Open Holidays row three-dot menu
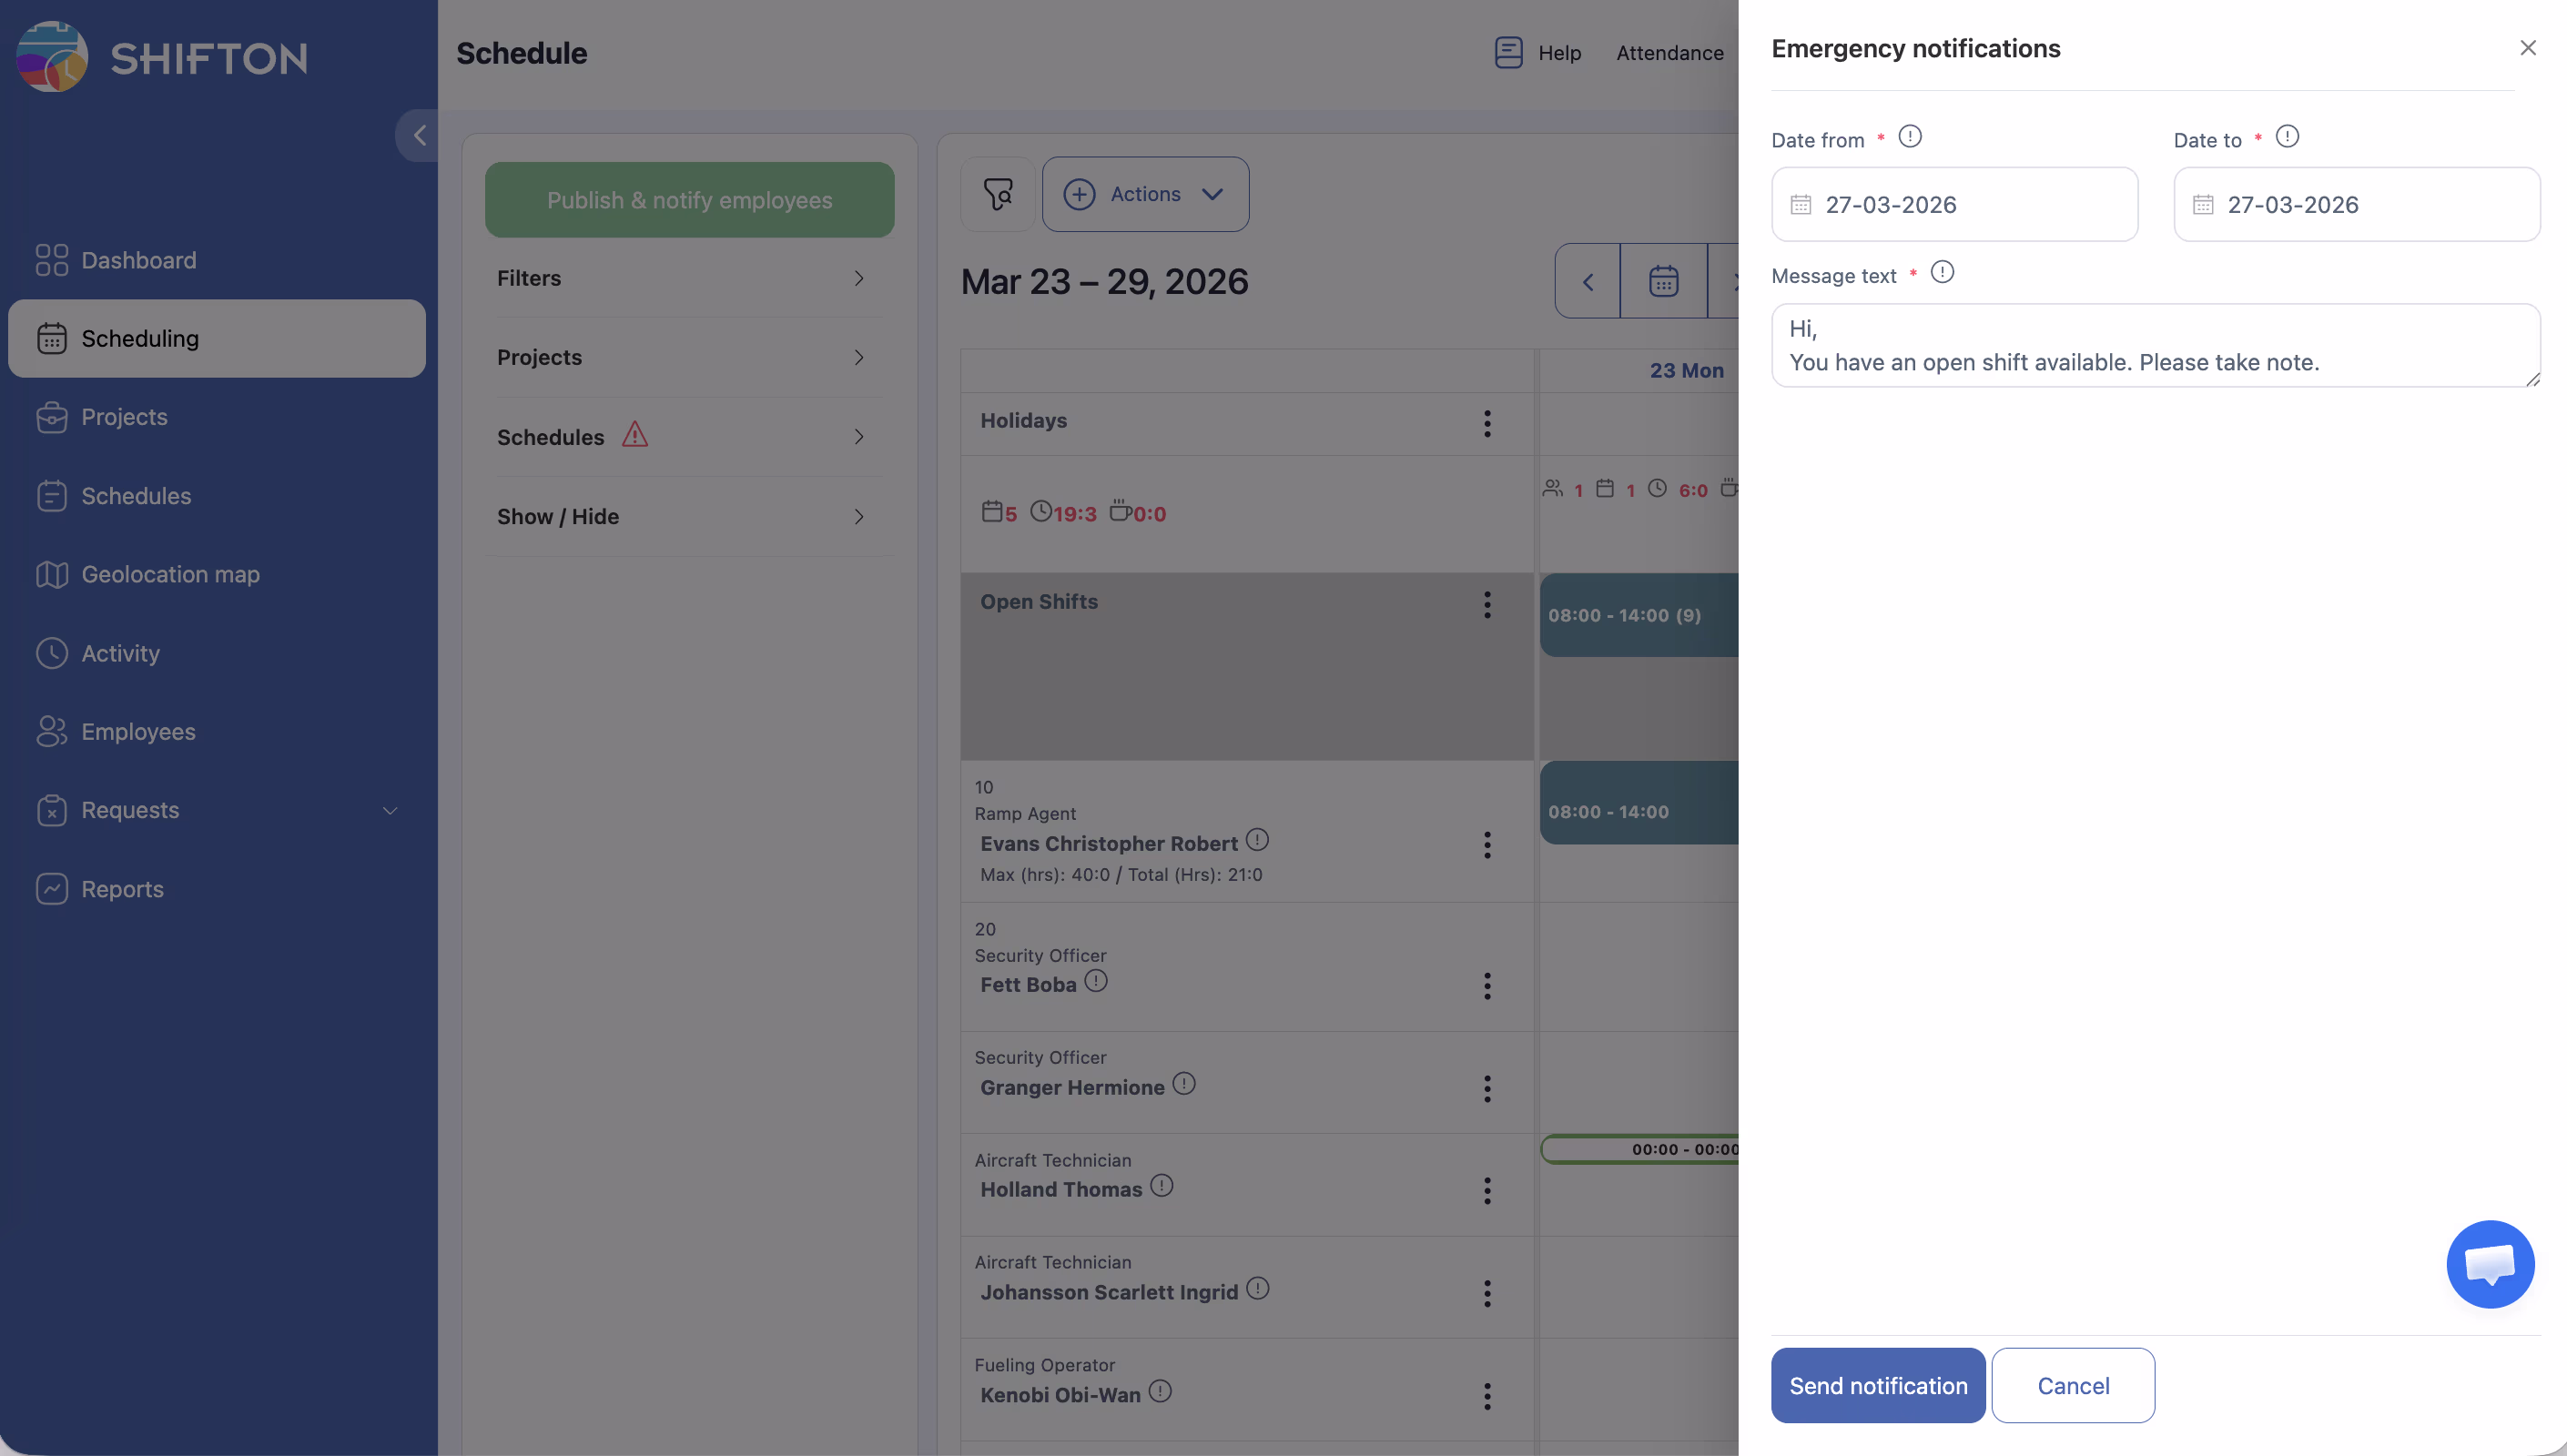The image size is (2567, 1456). [1487, 423]
